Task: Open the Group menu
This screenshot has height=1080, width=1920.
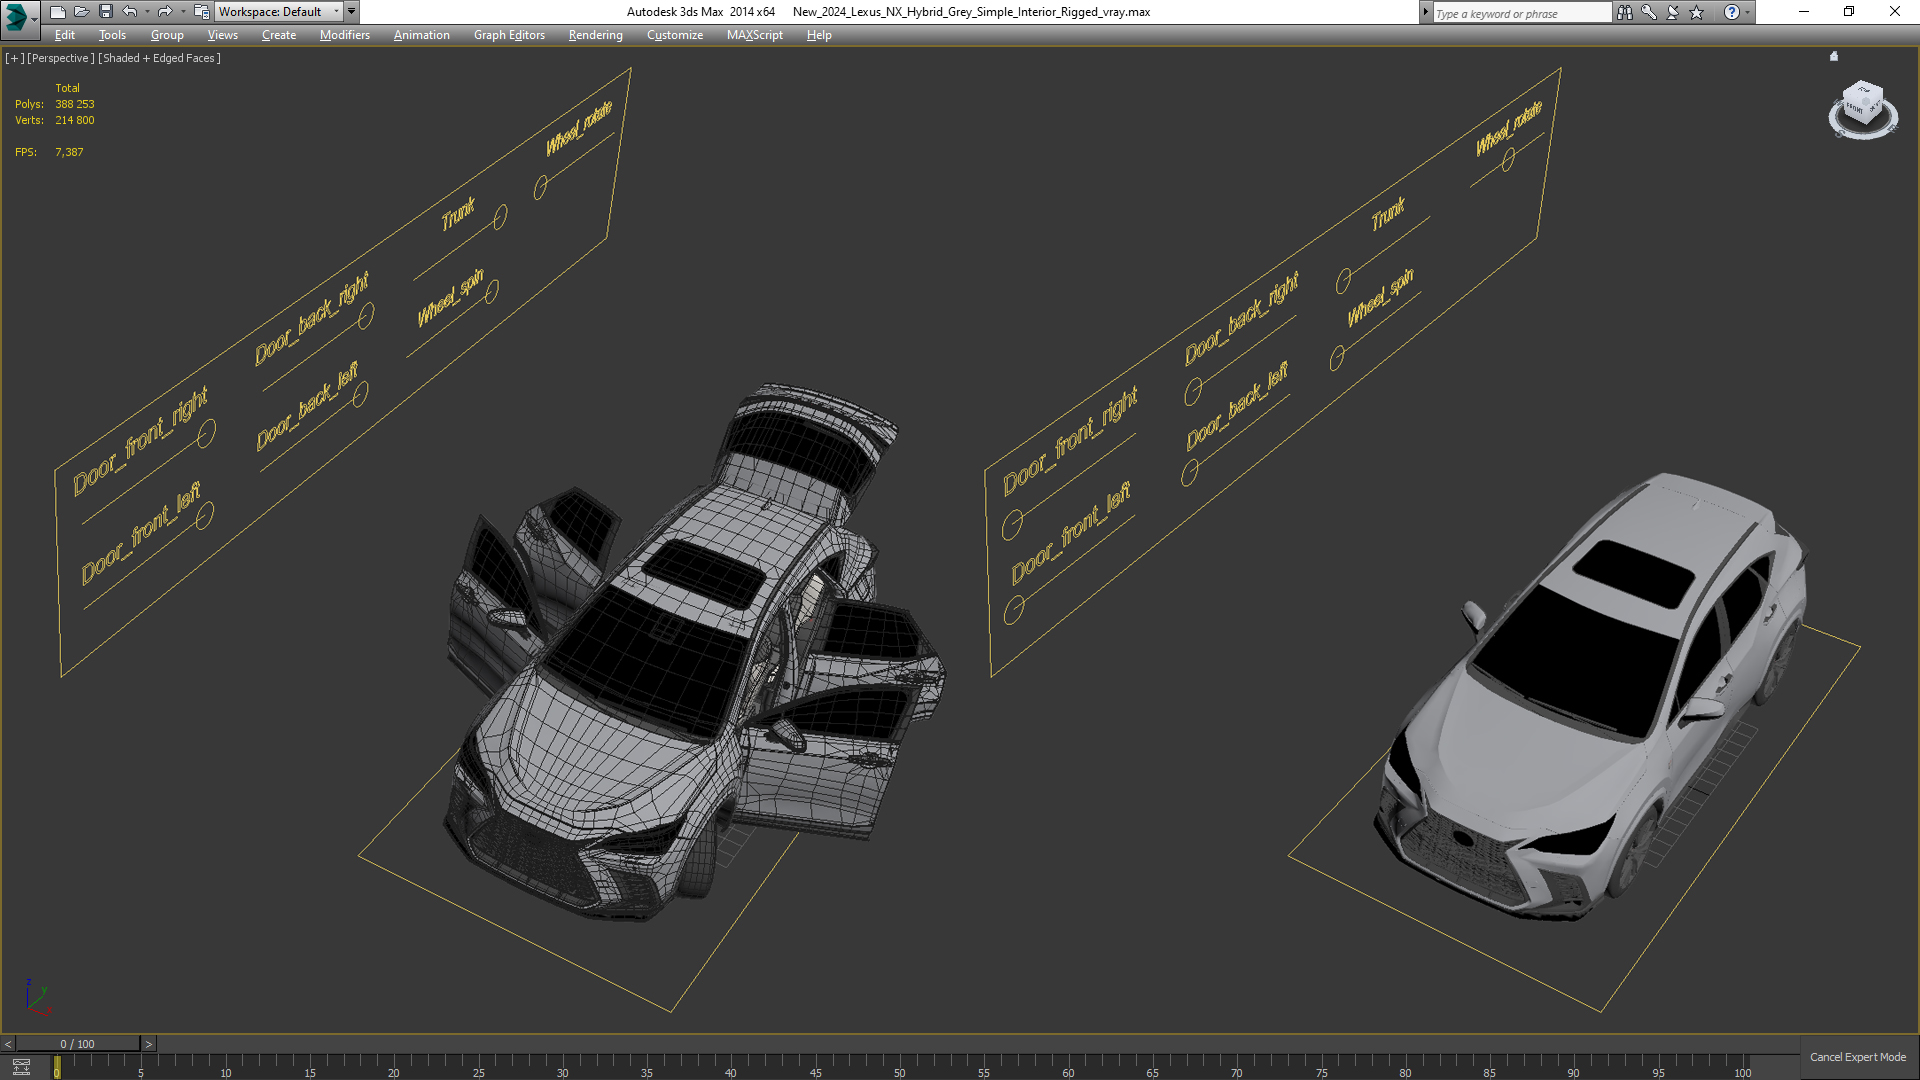Action: coord(167,35)
